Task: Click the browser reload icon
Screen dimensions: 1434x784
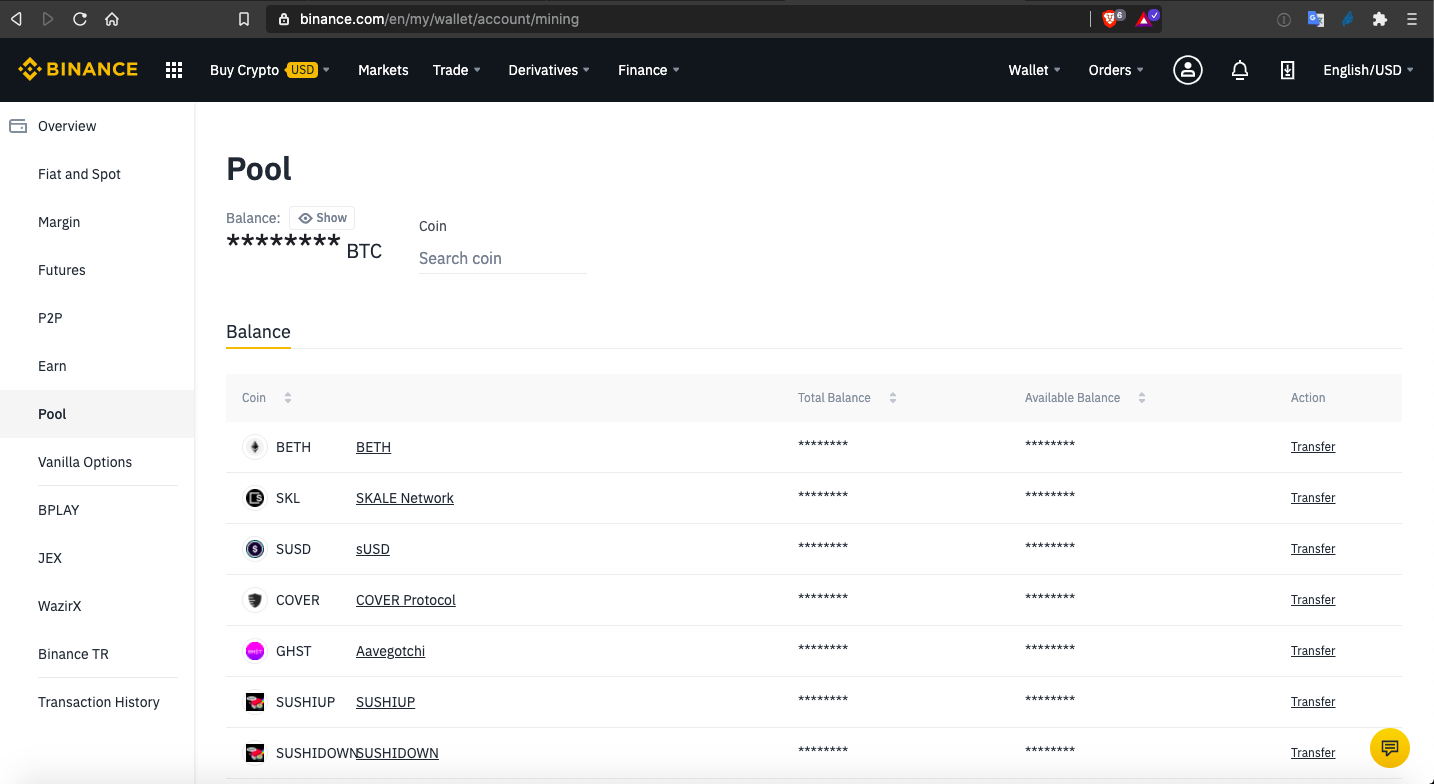Action: coord(80,19)
